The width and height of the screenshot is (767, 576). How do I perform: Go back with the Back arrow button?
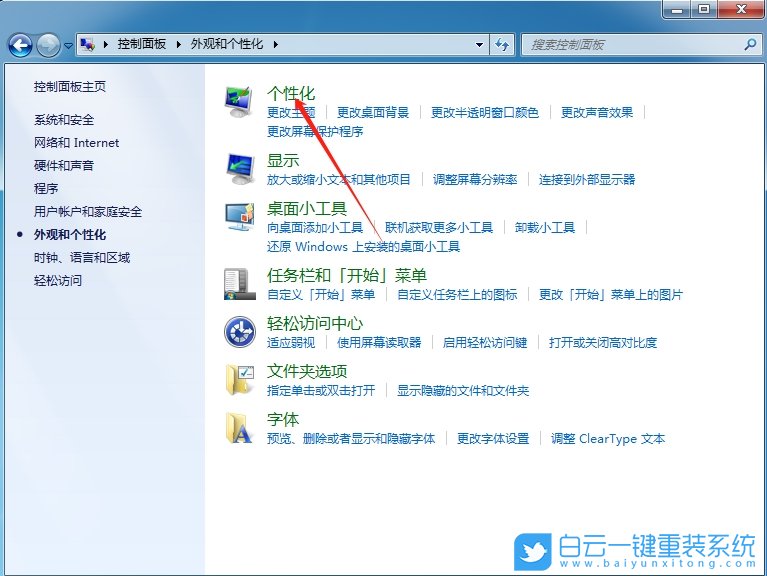[x=21, y=45]
